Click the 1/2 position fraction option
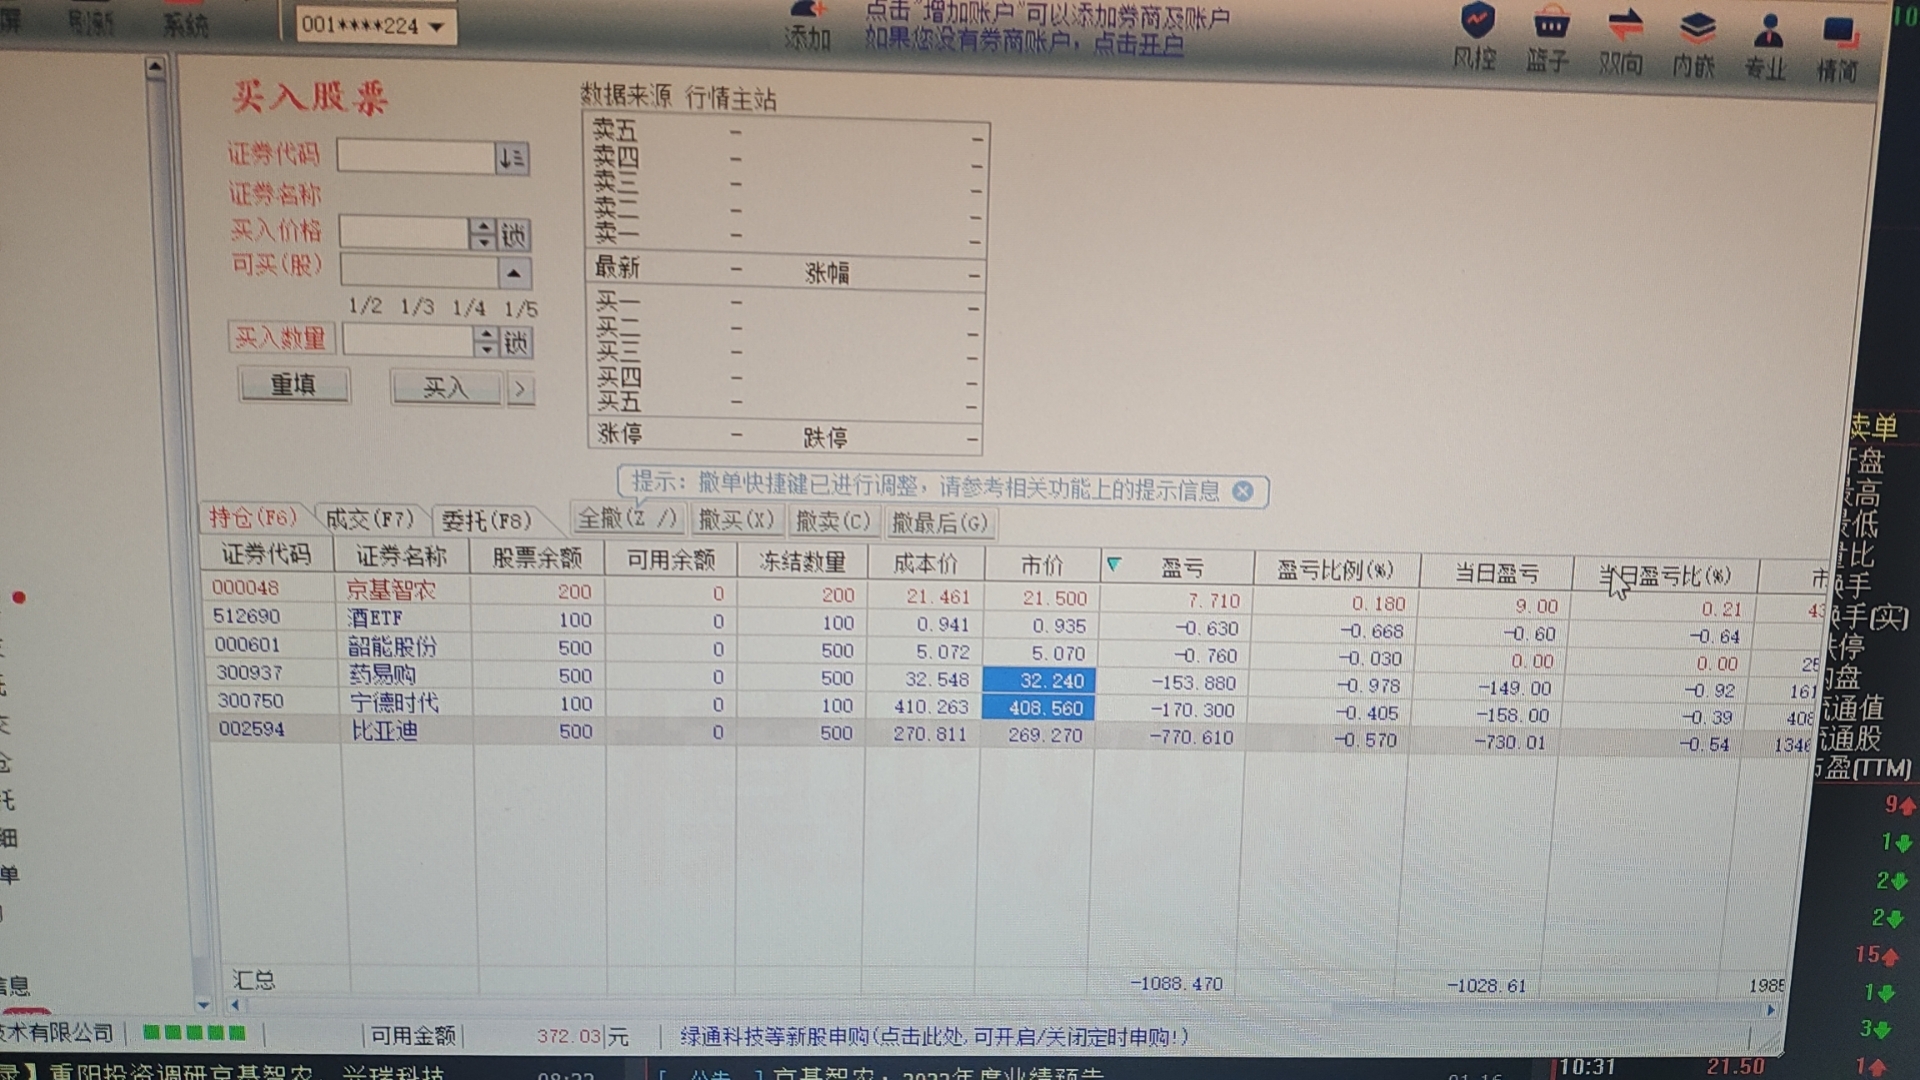The width and height of the screenshot is (1920, 1080). click(x=364, y=306)
